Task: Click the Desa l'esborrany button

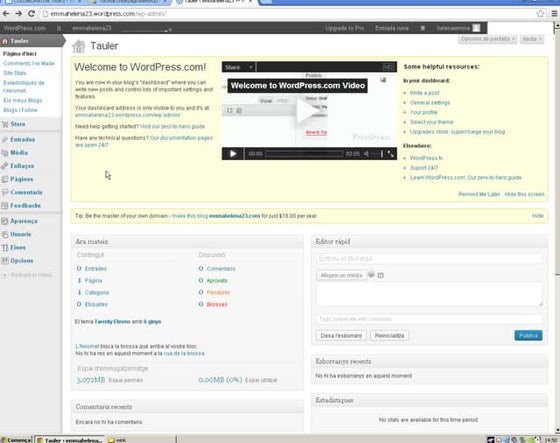Action: tap(341, 336)
